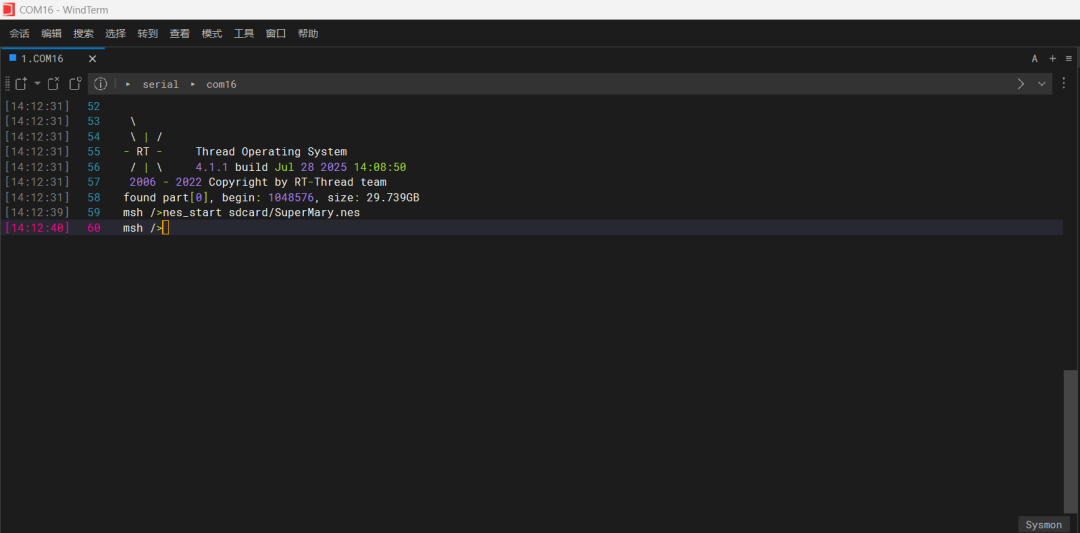Show session info with the circled i icon
This screenshot has width=1080, height=533.
click(x=100, y=84)
